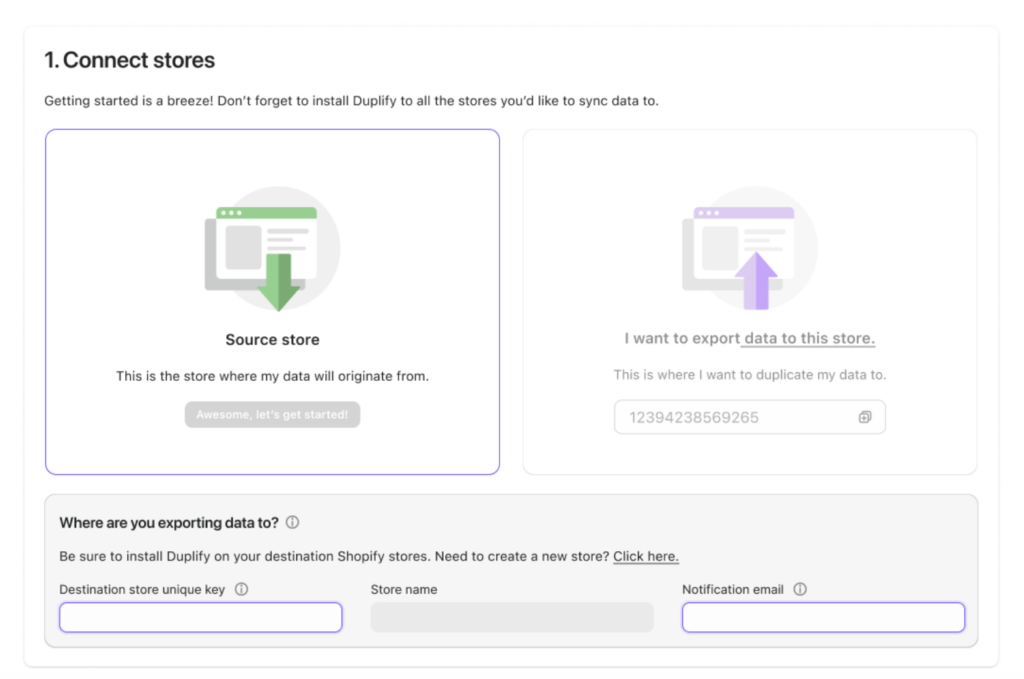Click into the Notification email field

coord(823,618)
